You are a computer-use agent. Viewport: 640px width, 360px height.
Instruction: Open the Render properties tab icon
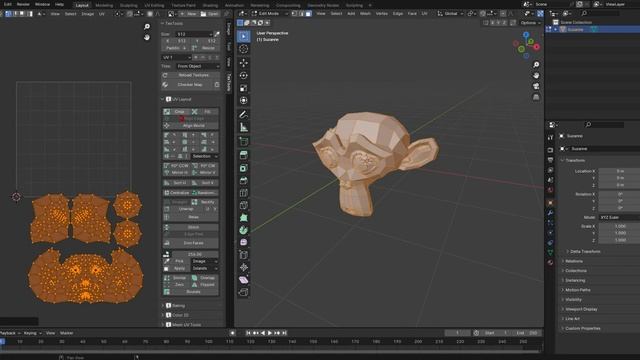[x=551, y=150]
